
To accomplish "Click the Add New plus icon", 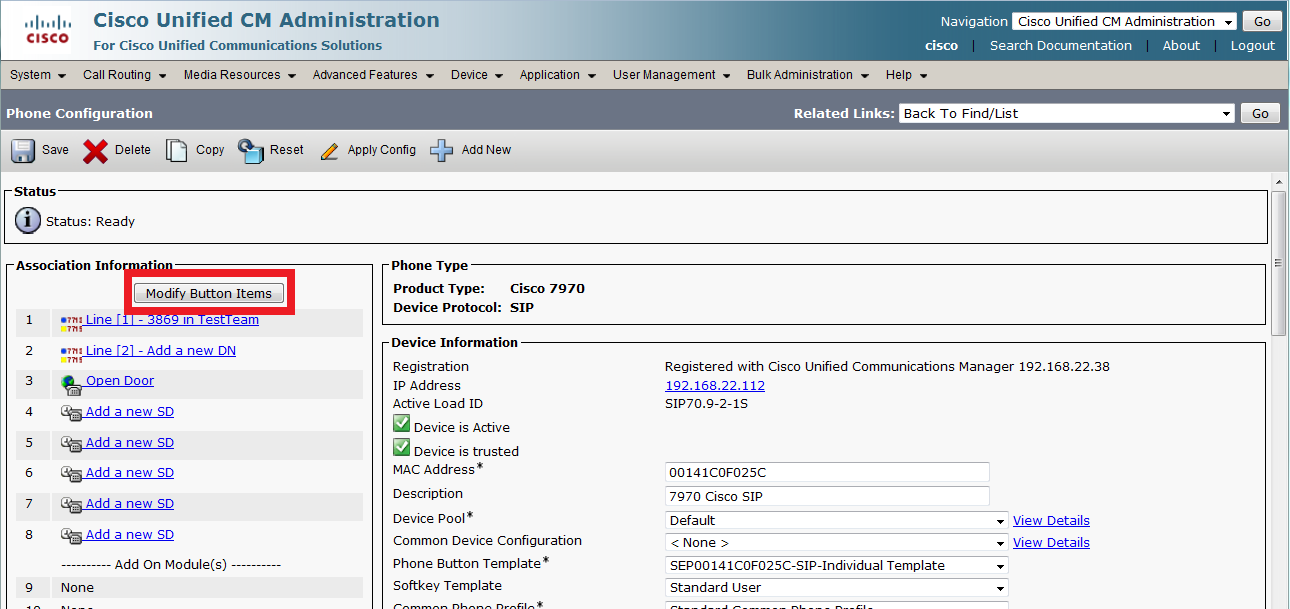I will pos(441,150).
